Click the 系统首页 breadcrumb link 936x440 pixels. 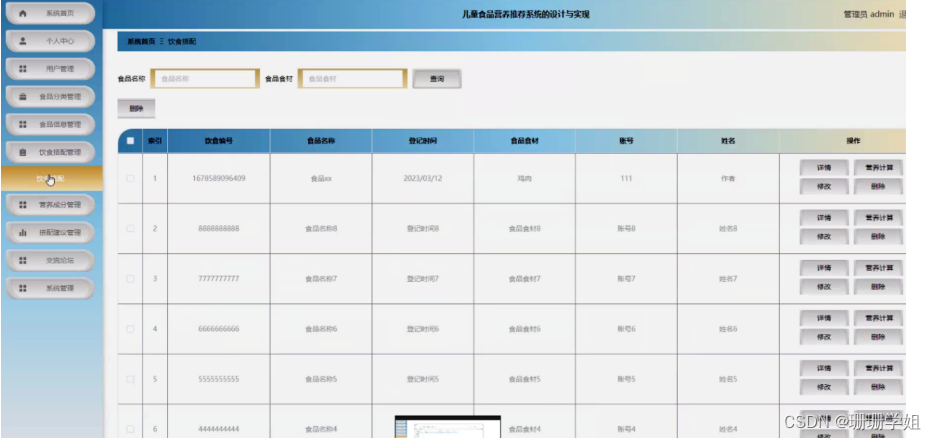141,42
